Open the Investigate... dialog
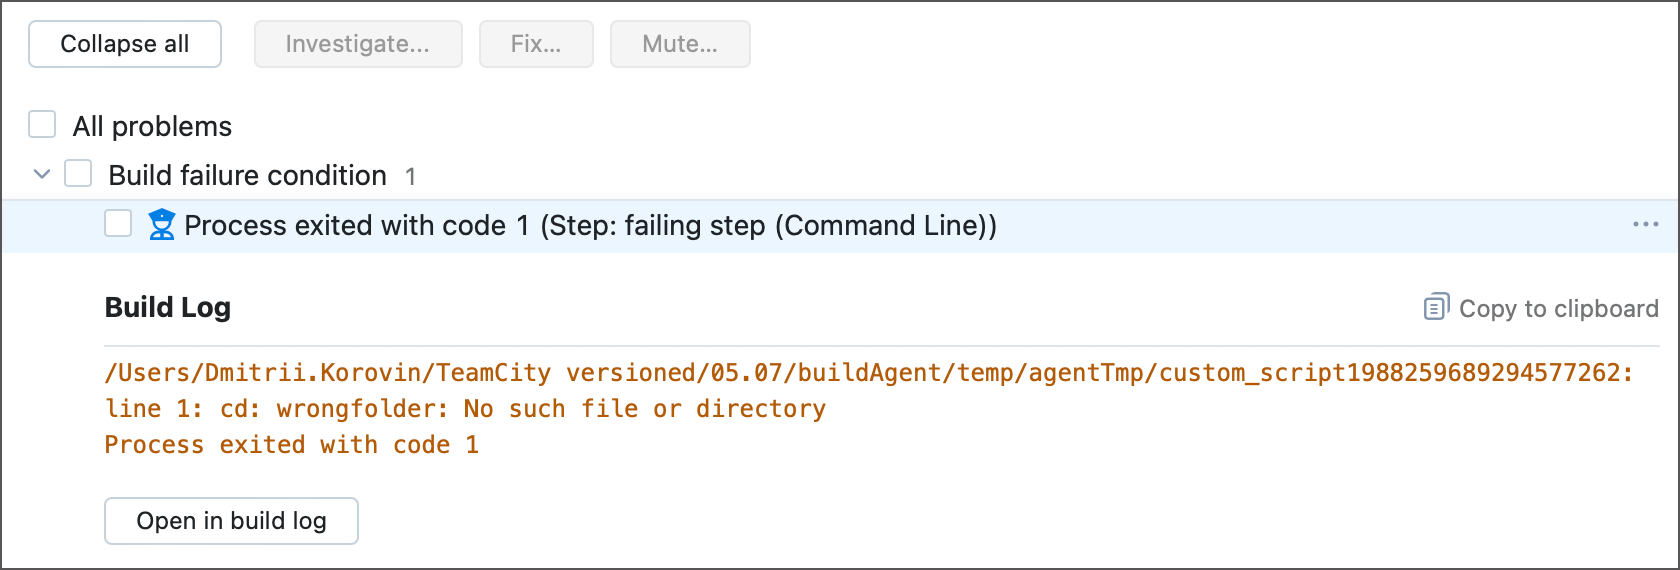The width and height of the screenshot is (1680, 570). 358,44
